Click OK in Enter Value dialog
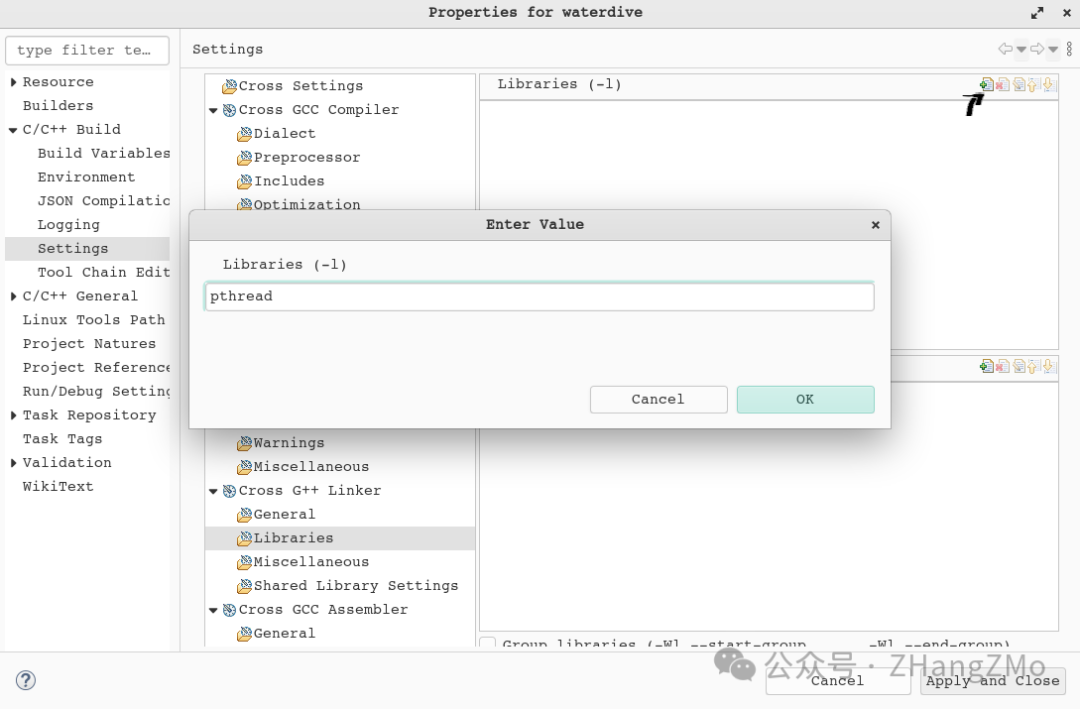 (805, 400)
